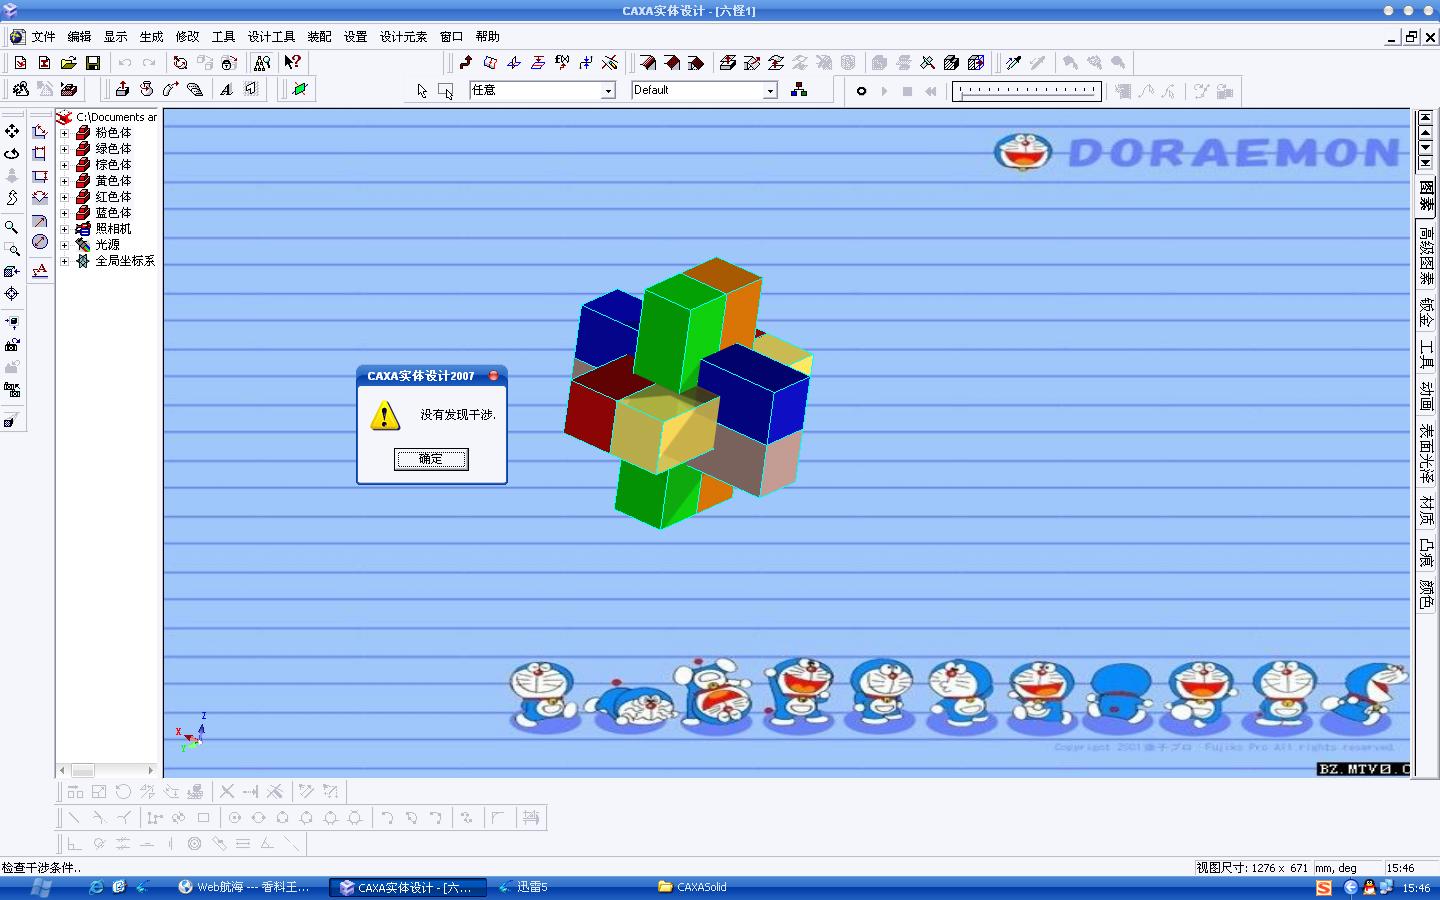1440x900 pixels.
Task: Click the eyedropper pick tool
Action: [1013, 63]
